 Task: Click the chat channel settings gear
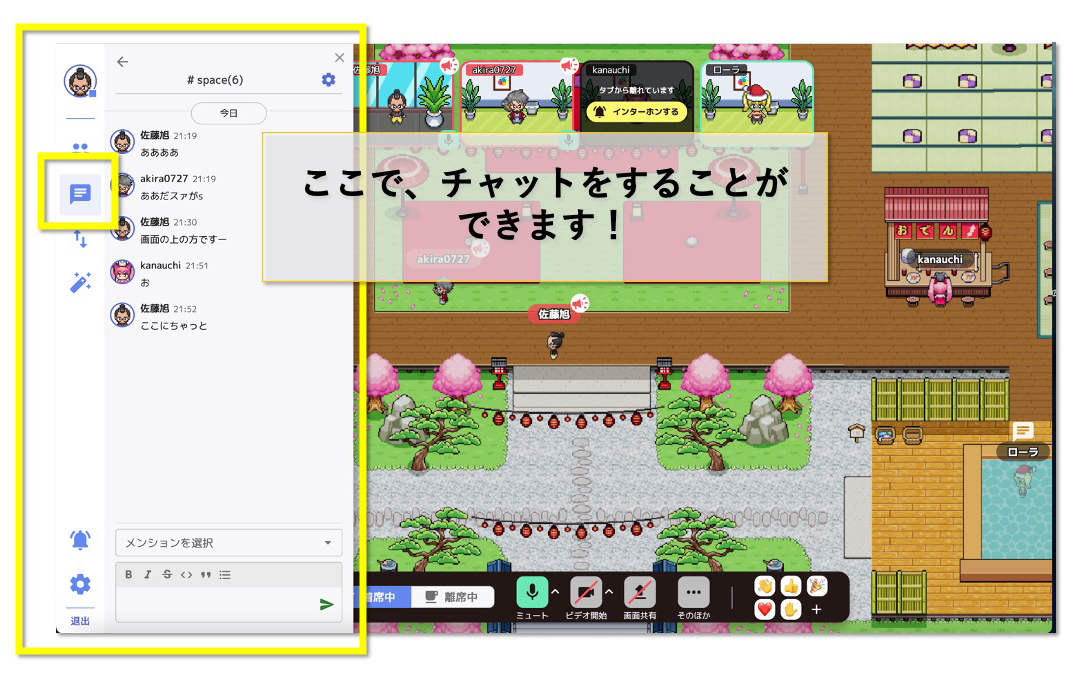(328, 80)
